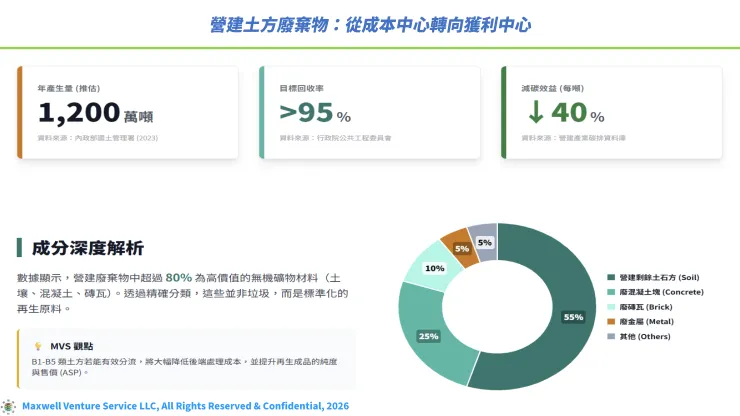Select the gray Others legend swatch

click(x=611, y=336)
